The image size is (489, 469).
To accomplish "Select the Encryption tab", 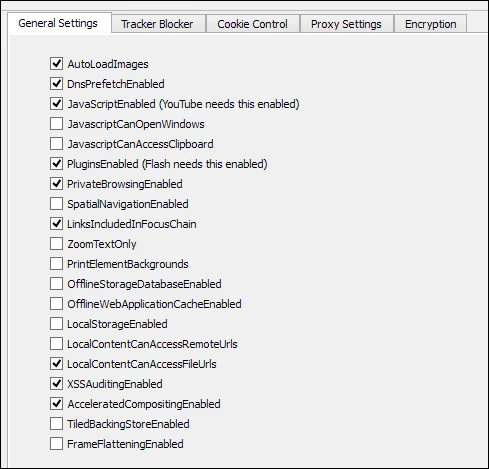I will tap(430, 24).
